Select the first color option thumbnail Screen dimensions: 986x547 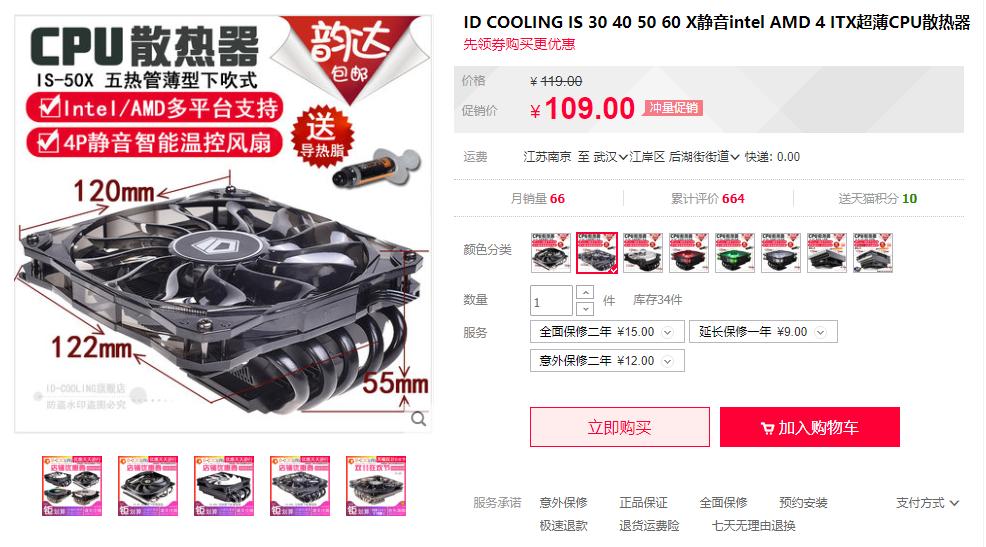550,253
